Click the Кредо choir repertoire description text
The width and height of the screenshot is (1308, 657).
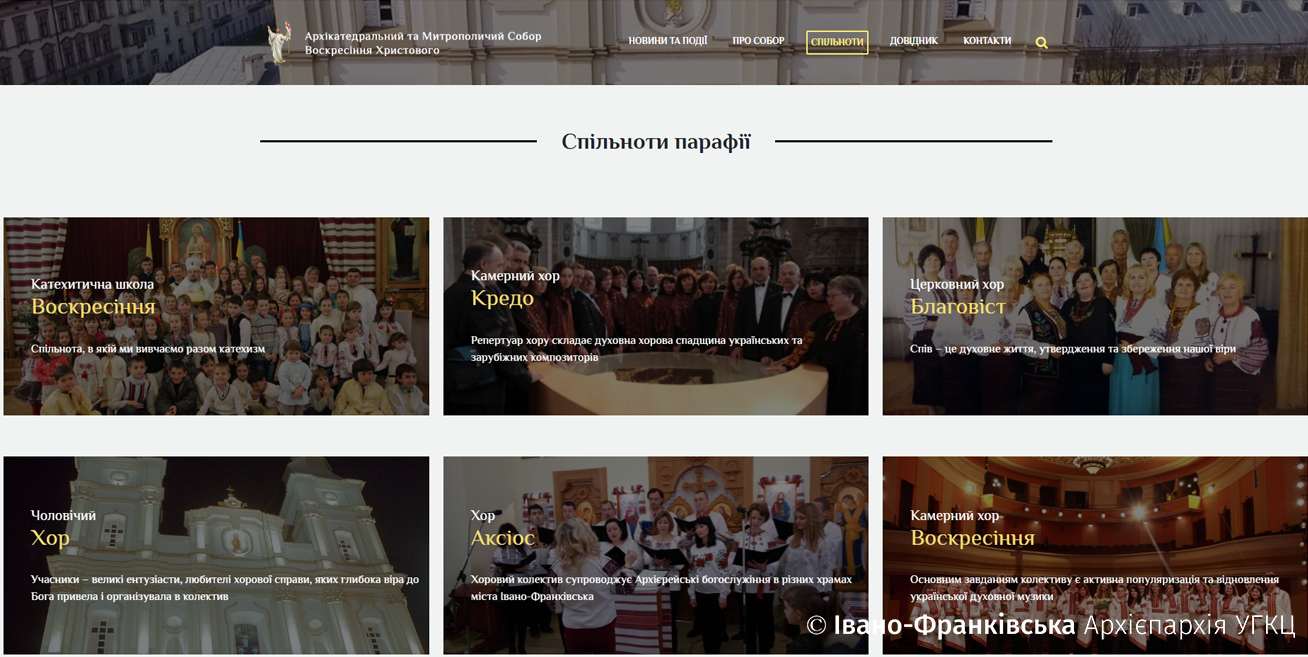coord(636,348)
